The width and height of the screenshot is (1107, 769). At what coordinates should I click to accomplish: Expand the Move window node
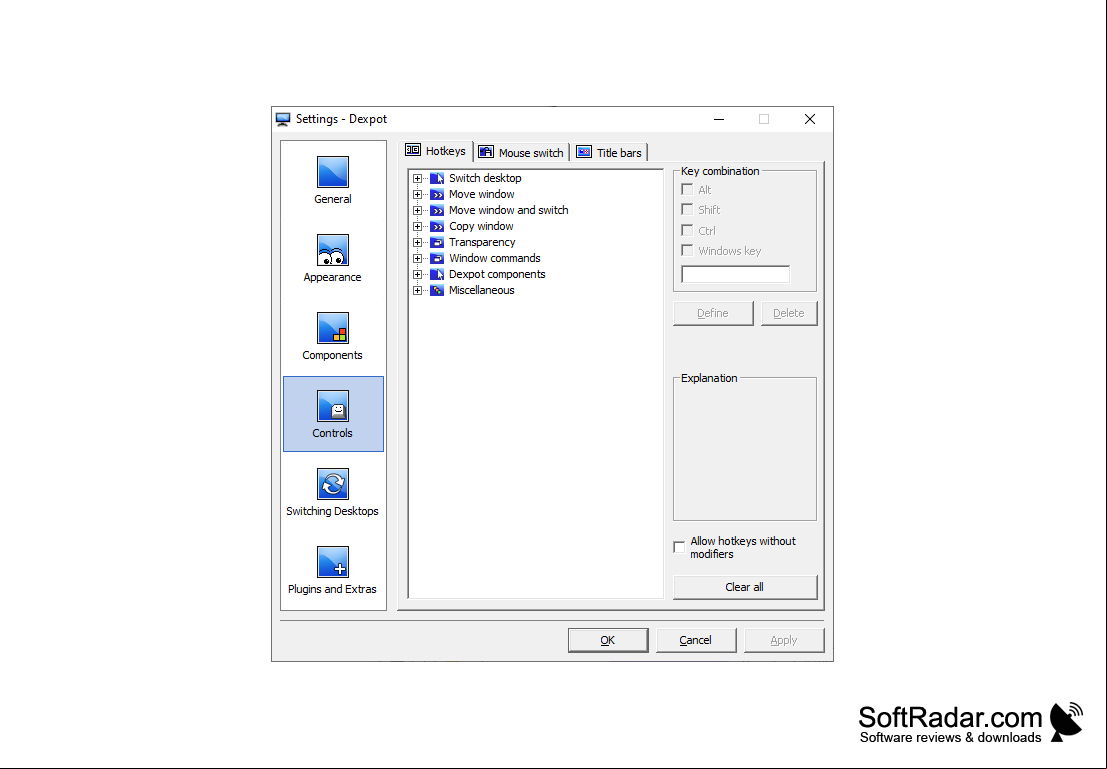coord(417,194)
